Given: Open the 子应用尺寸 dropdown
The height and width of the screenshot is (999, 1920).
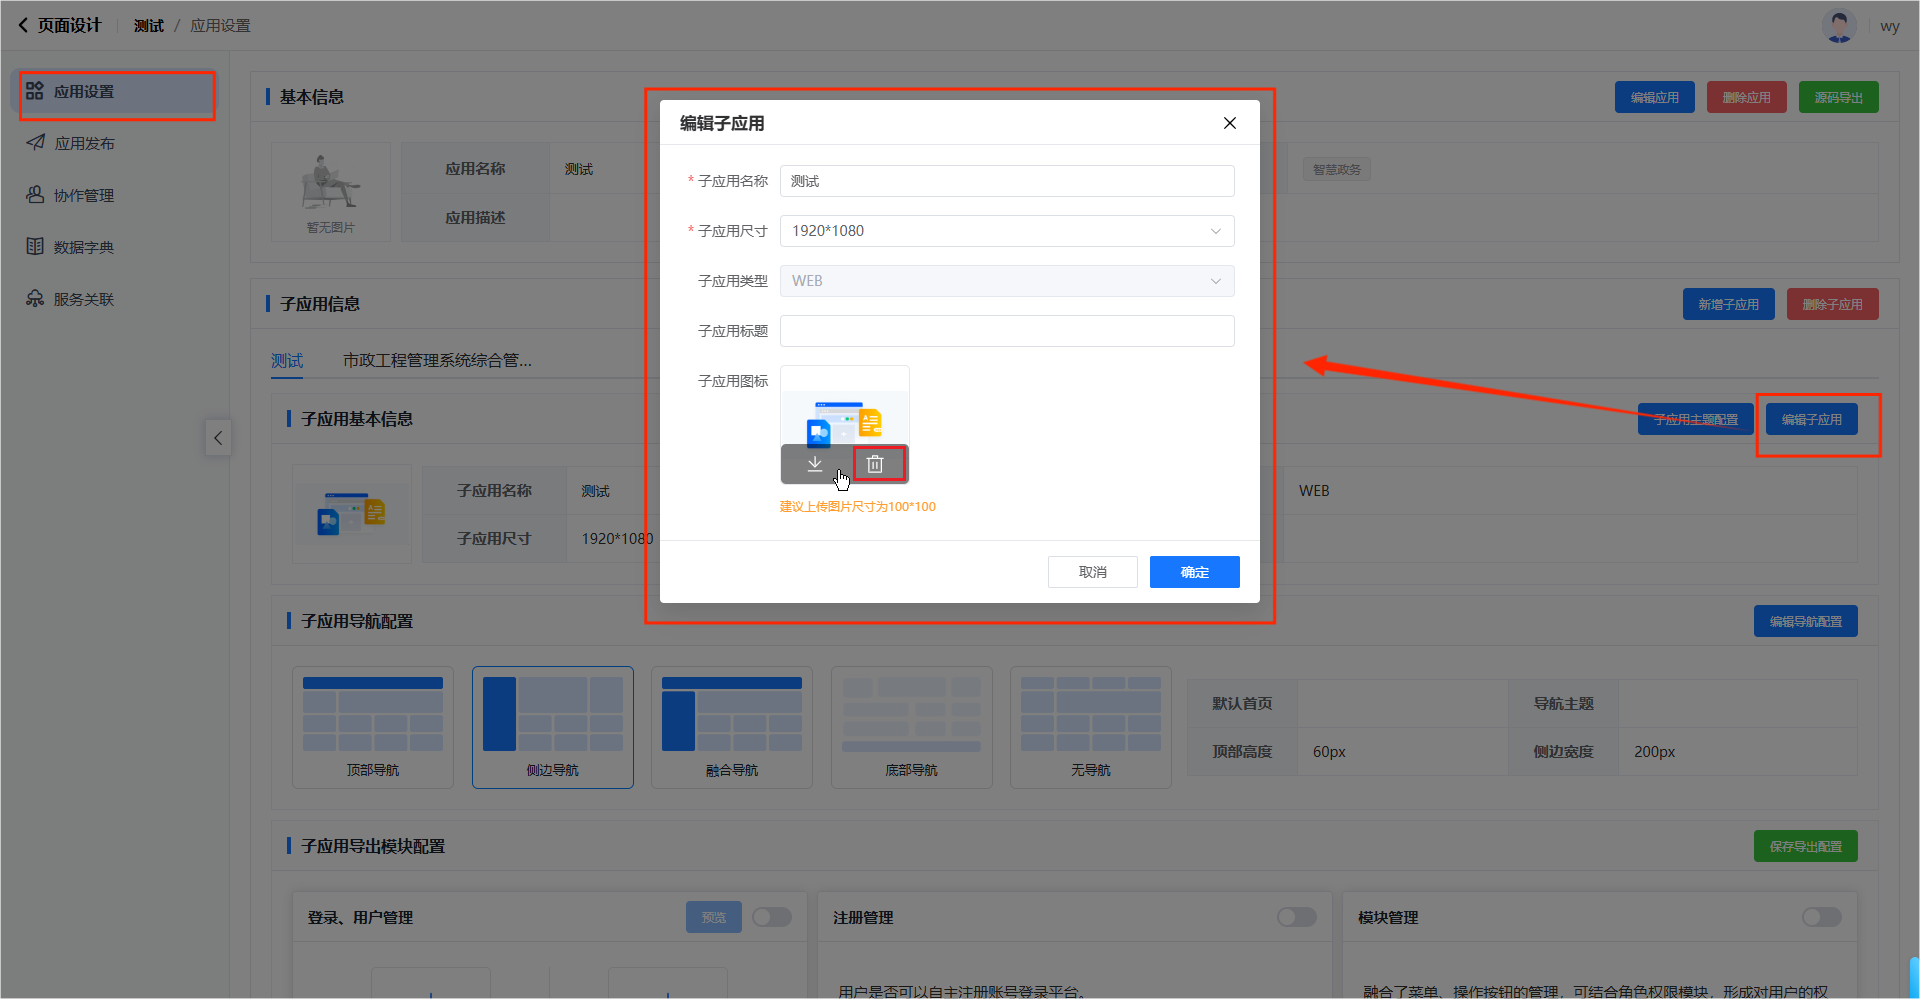Looking at the screenshot, I should pyautogui.click(x=1006, y=231).
